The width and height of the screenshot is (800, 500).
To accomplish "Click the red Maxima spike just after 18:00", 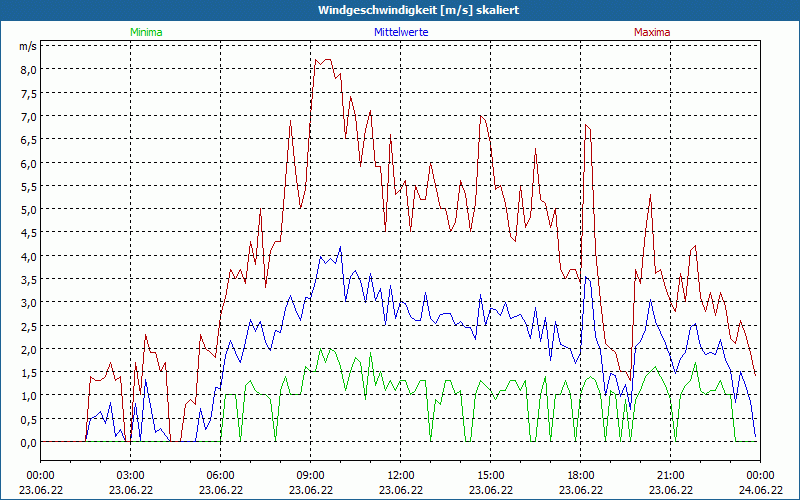I will pos(588,127).
